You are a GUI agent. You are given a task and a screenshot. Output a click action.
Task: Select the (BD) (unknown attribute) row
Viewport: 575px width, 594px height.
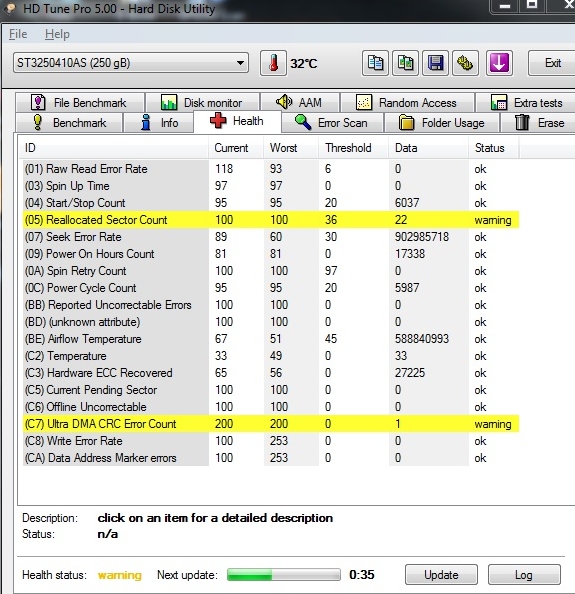point(271,322)
